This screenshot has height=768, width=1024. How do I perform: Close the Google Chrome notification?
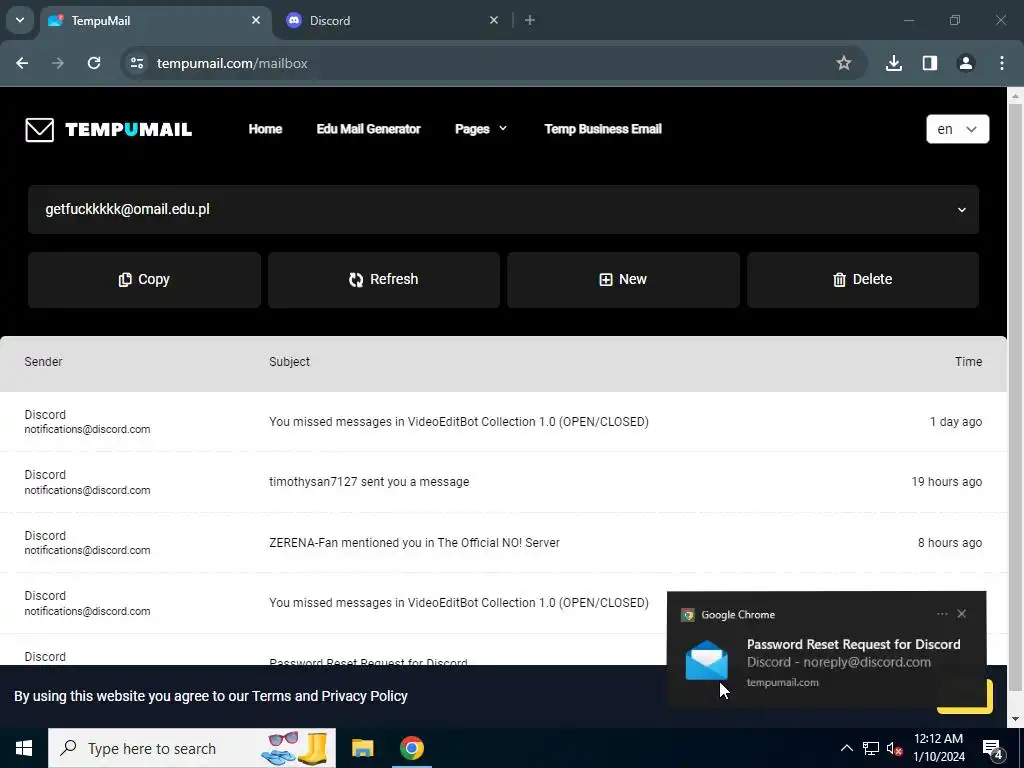coord(961,614)
